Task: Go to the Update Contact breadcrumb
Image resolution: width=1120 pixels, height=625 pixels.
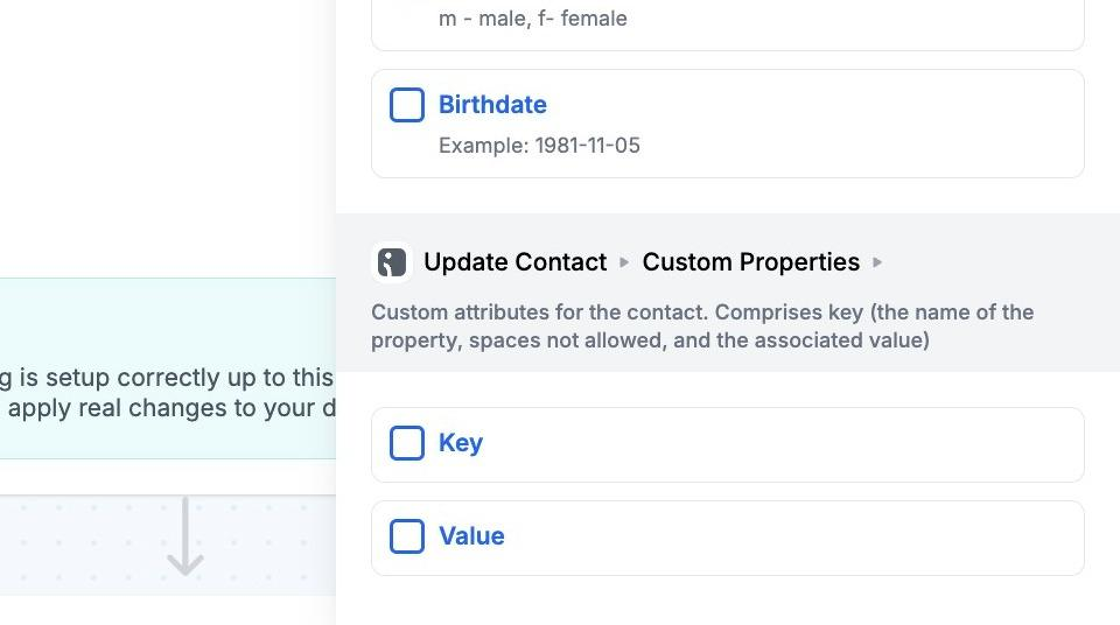Action: (x=515, y=262)
